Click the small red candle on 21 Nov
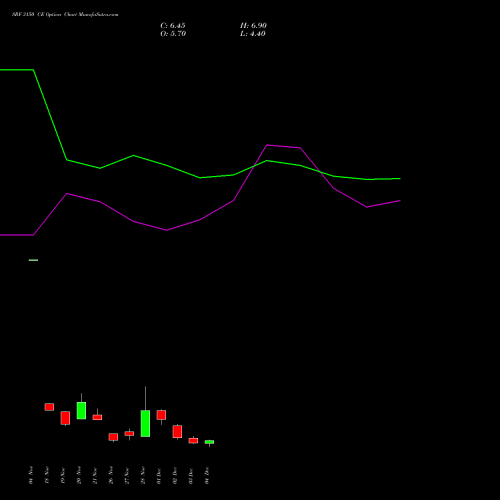The height and width of the screenshot is (500, 500). (97, 417)
